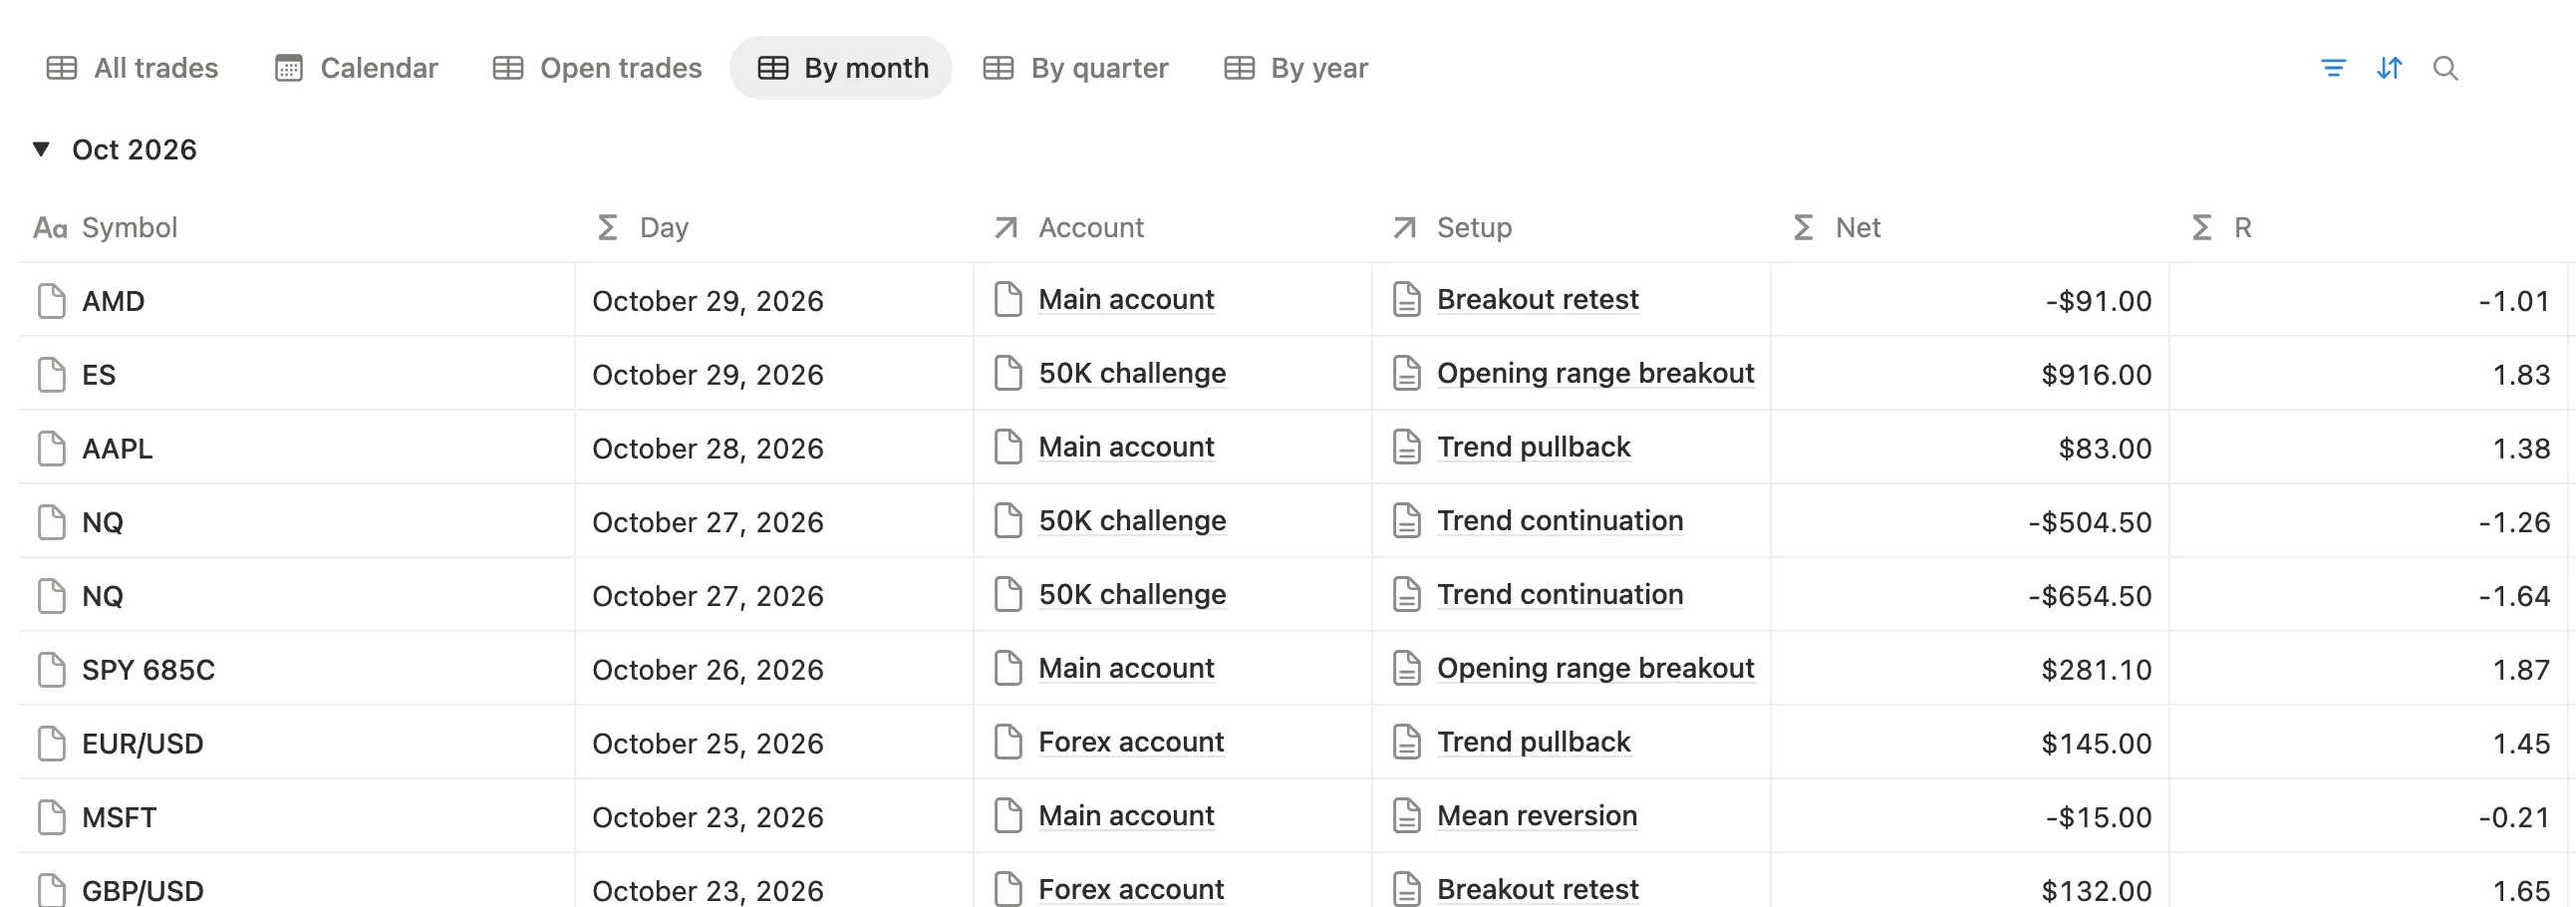Click the document icon before Mean reversion

tap(1406, 816)
